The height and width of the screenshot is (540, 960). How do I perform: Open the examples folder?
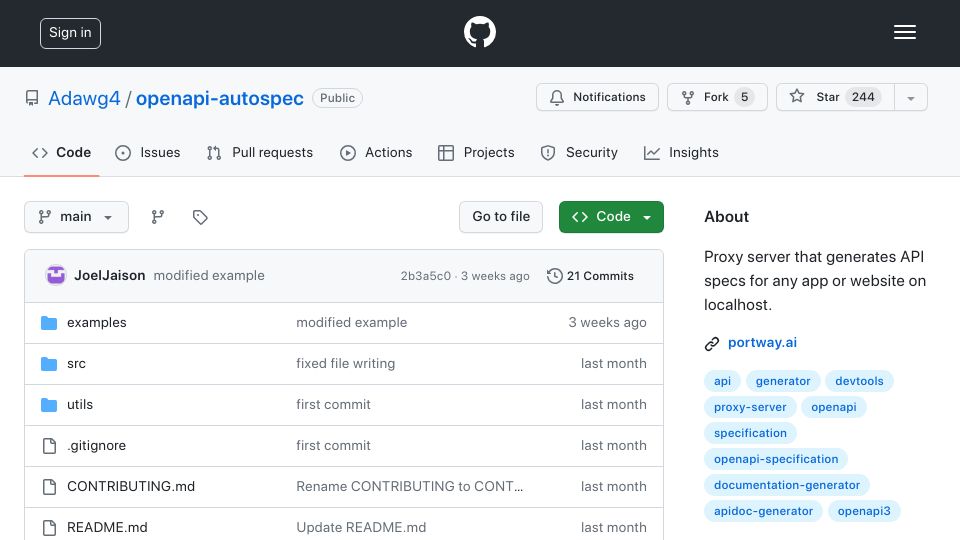[97, 323]
